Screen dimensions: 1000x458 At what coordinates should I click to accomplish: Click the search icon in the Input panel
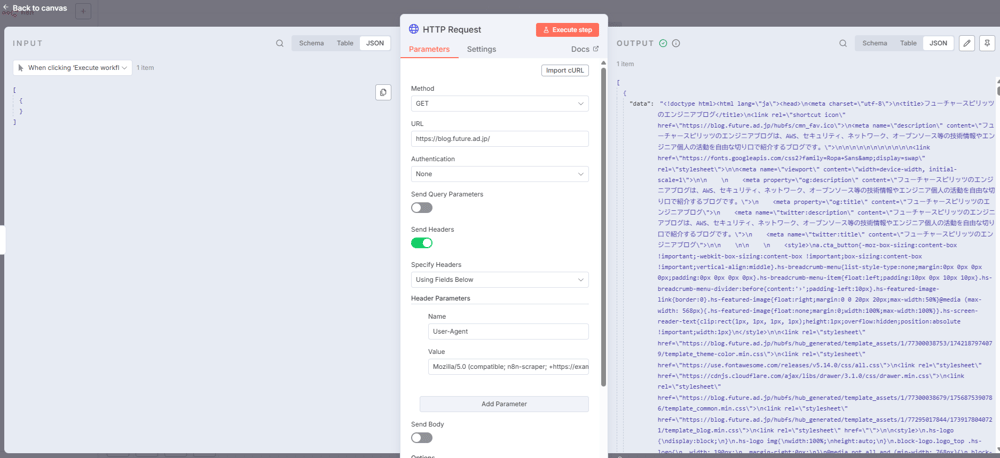(x=280, y=43)
